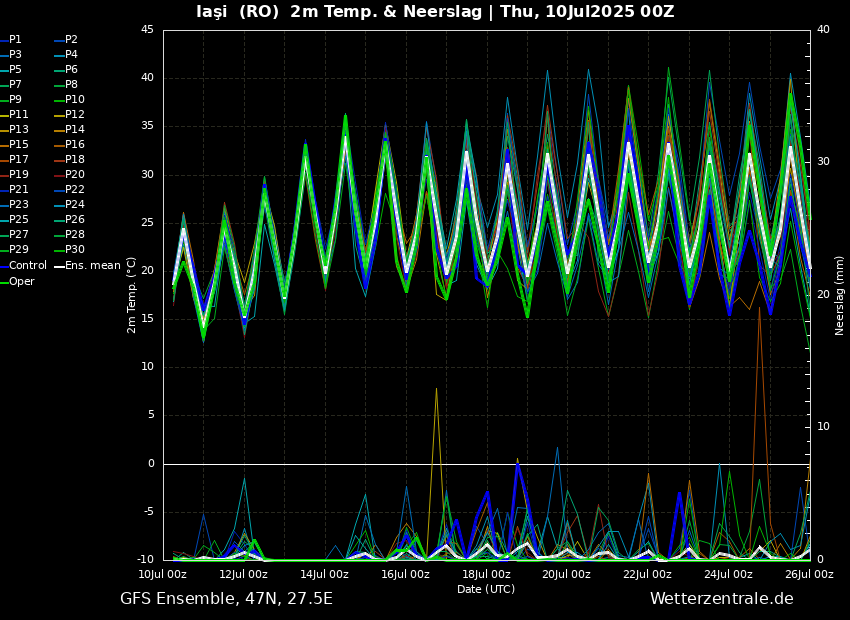Image resolution: width=850 pixels, height=620 pixels.
Task: Click the 26Jul 00Z date tick label
Action: [x=808, y=574]
